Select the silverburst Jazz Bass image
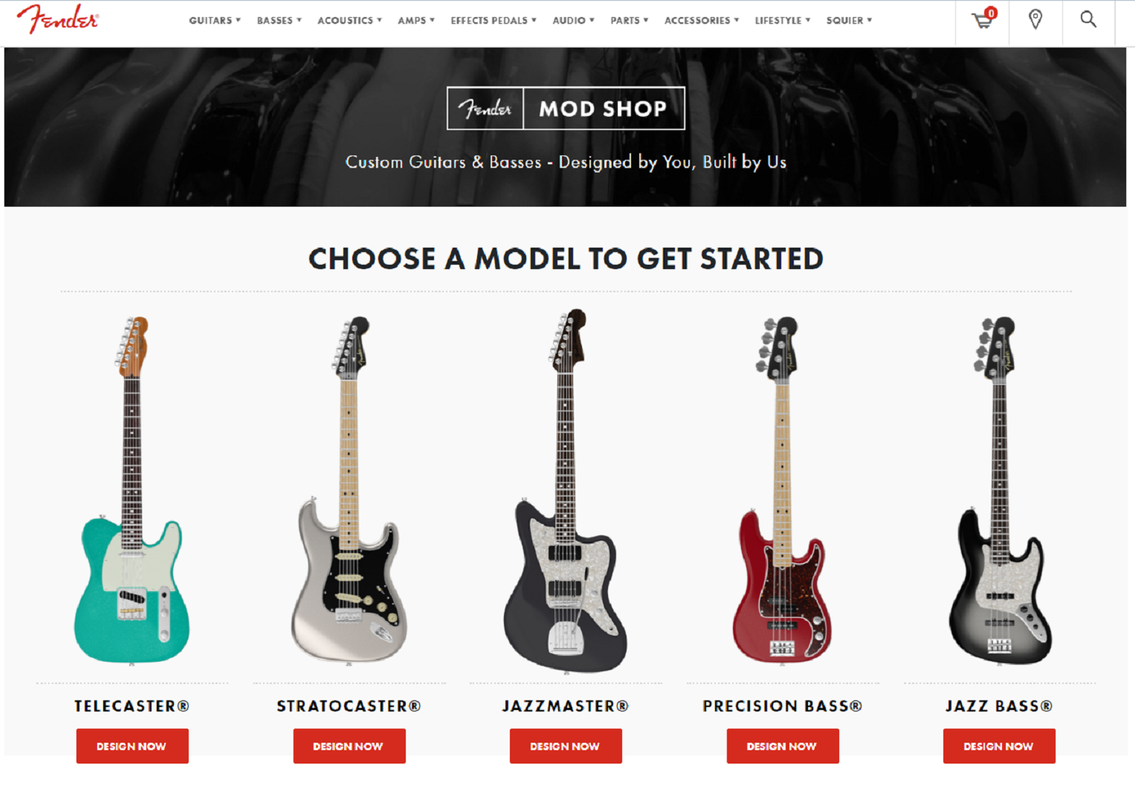Screen dimensions: 1135x800 [999, 490]
